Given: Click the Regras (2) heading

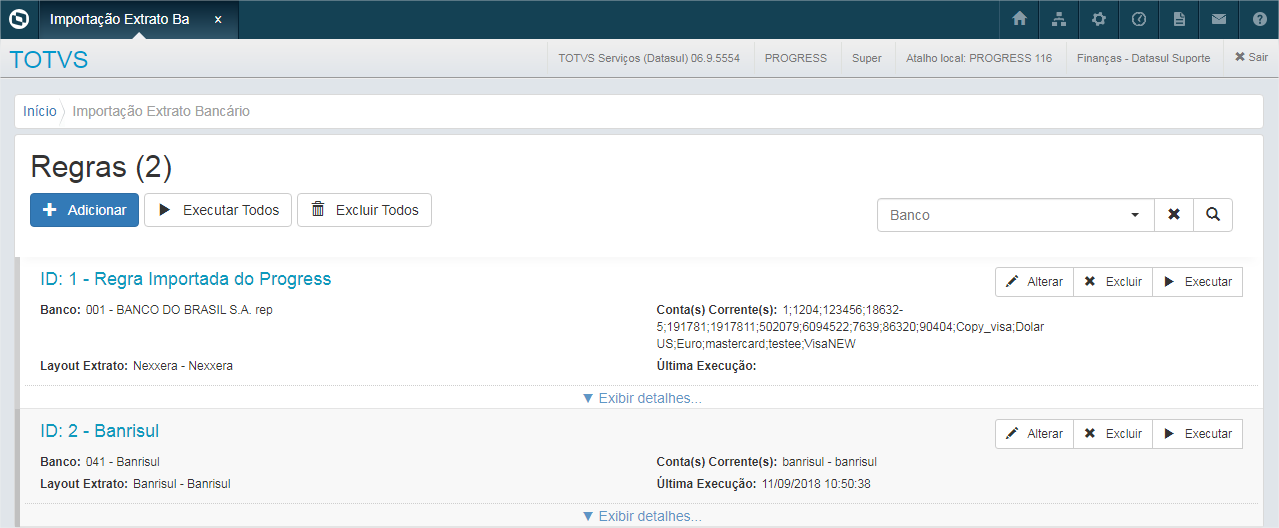Looking at the screenshot, I should click(102, 167).
